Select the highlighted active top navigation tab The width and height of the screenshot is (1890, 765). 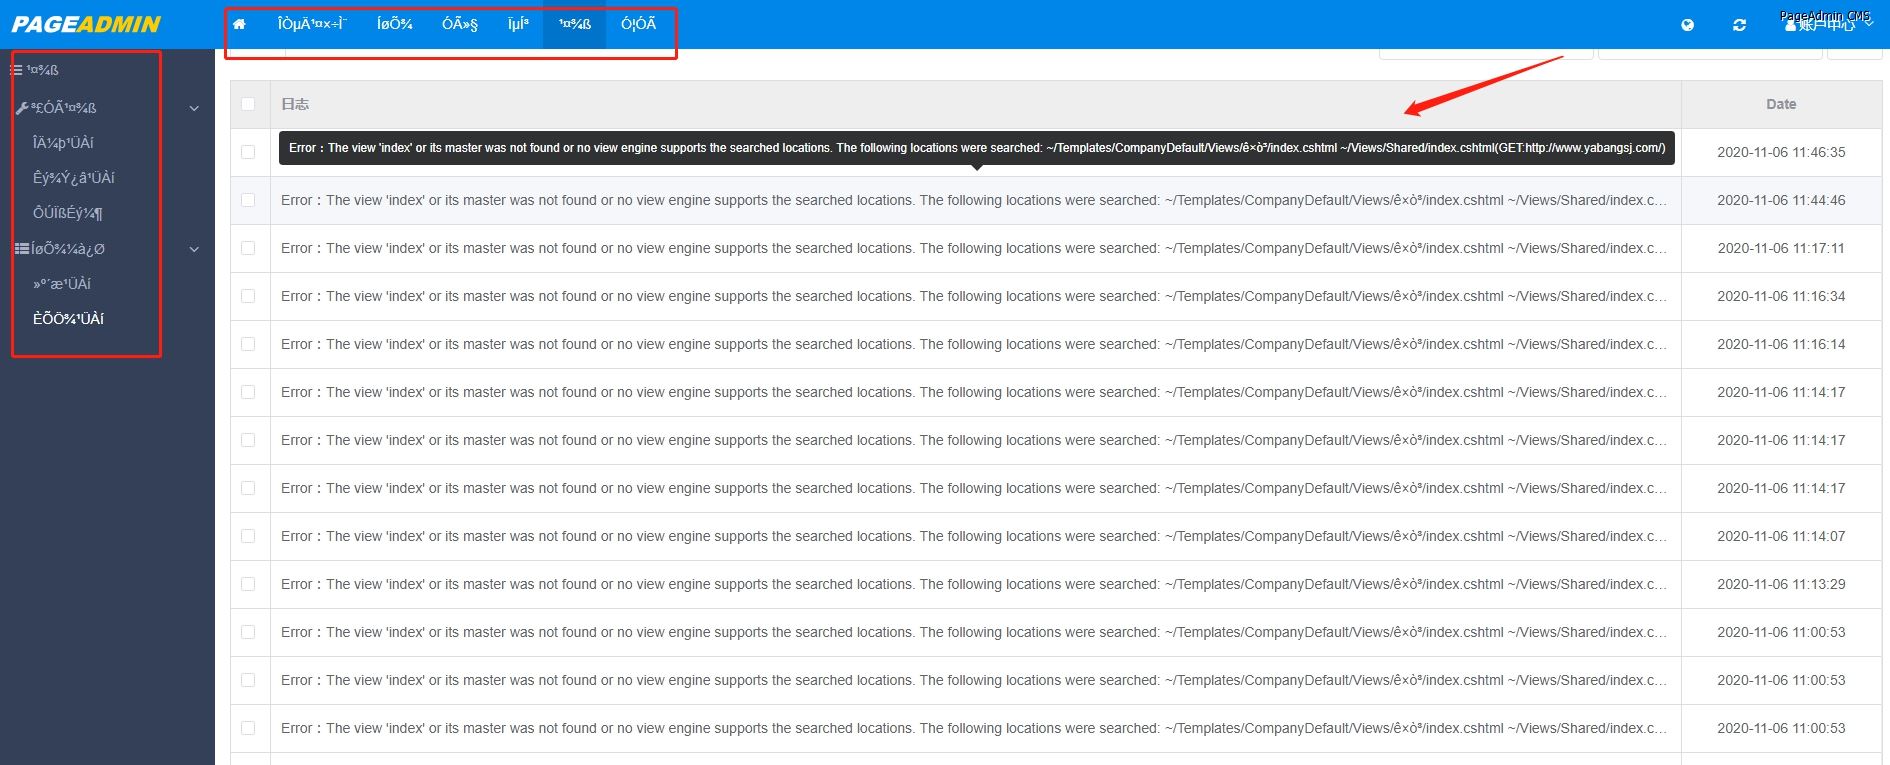(x=575, y=24)
